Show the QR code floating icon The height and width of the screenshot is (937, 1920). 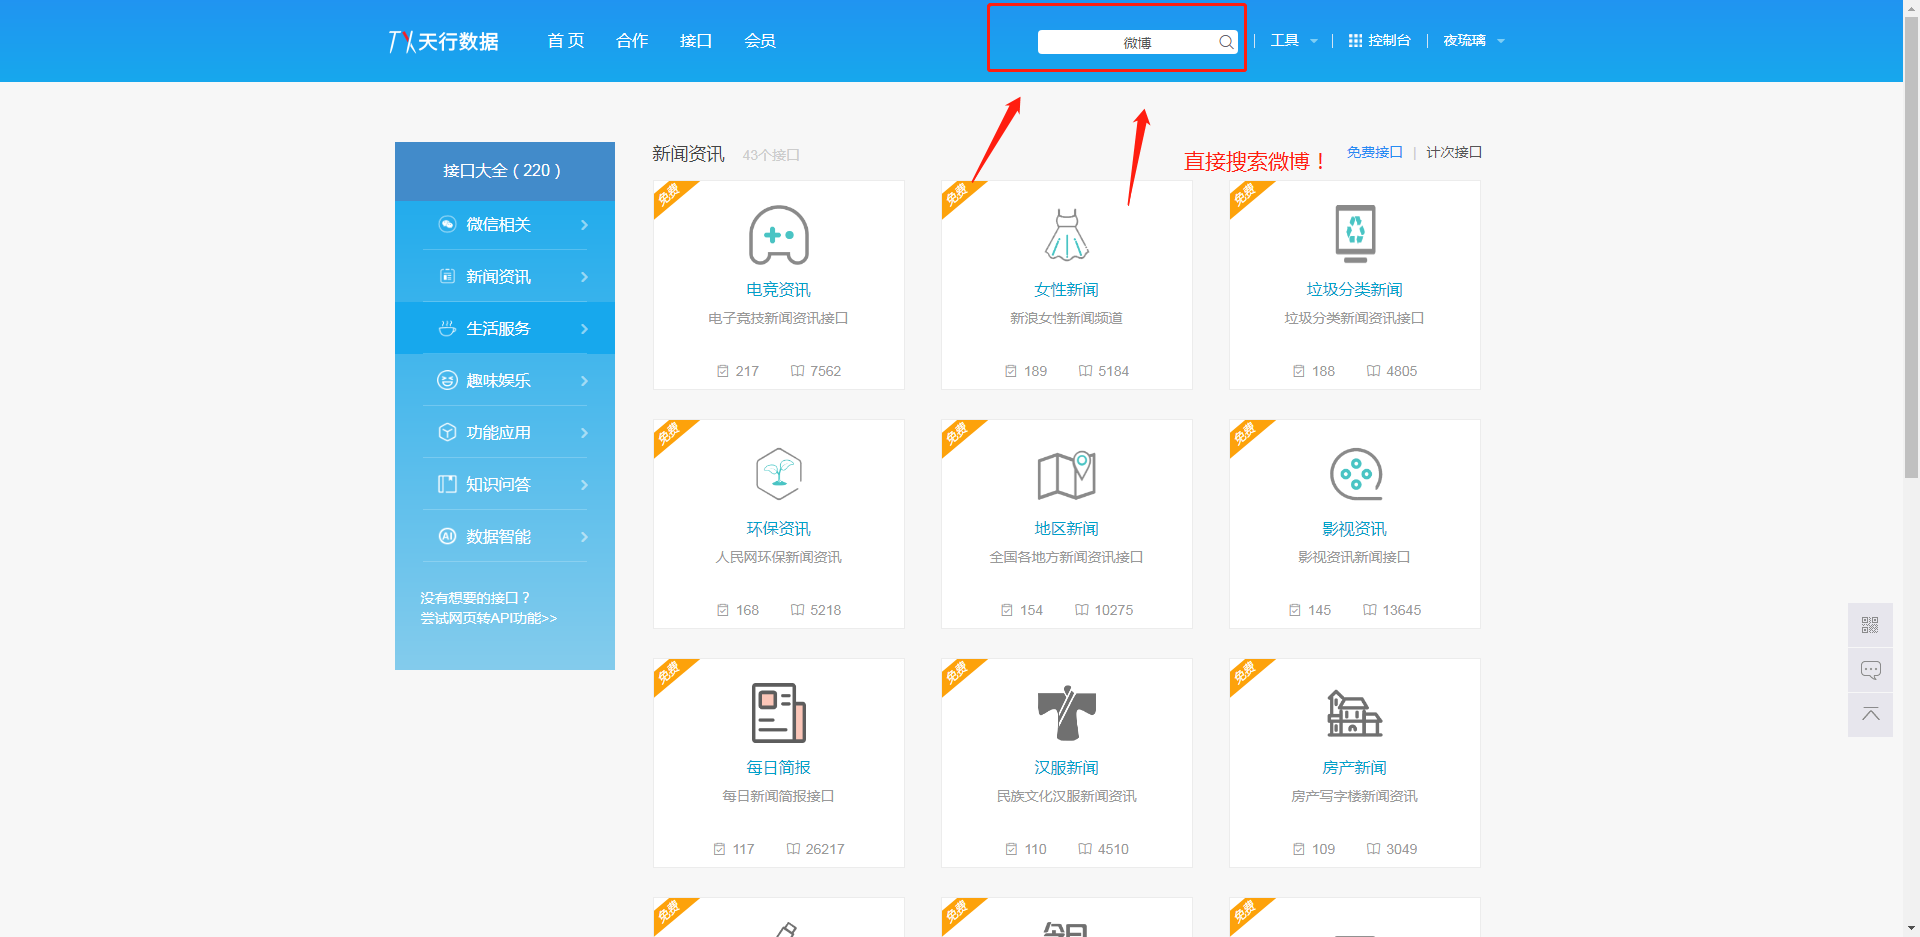[x=1870, y=625]
